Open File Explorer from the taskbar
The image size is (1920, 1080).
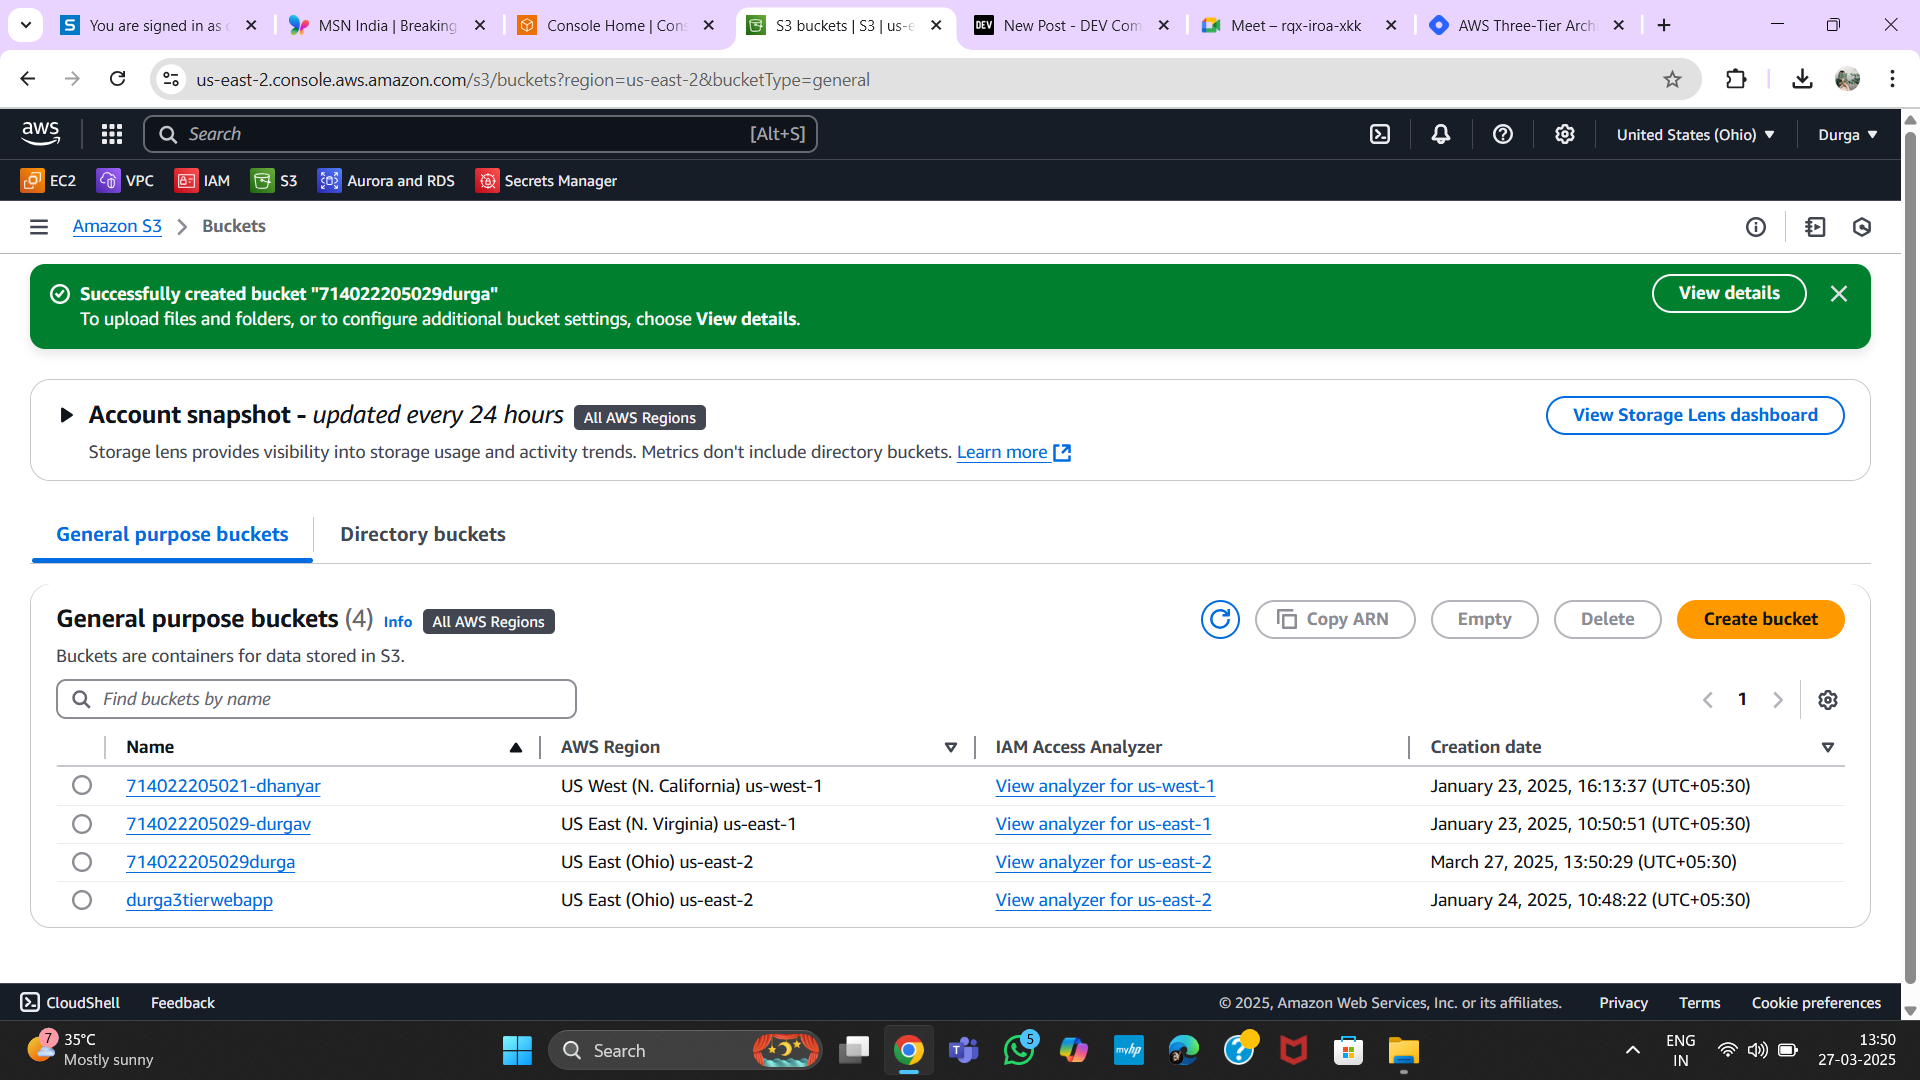(1404, 1051)
